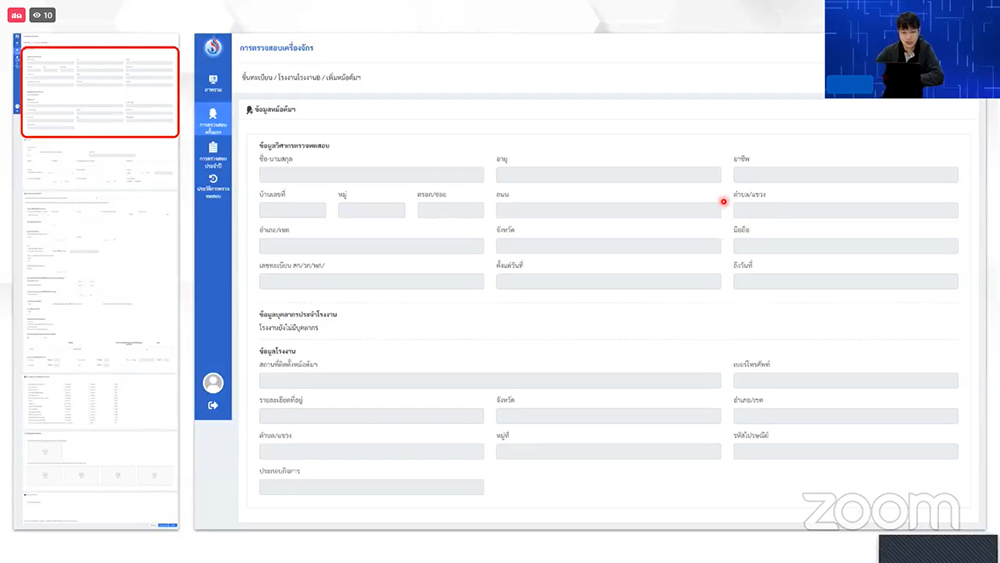Click the ถนน road input field
This screenshot has width=1000, height=563.
click(x=608, y=211)
